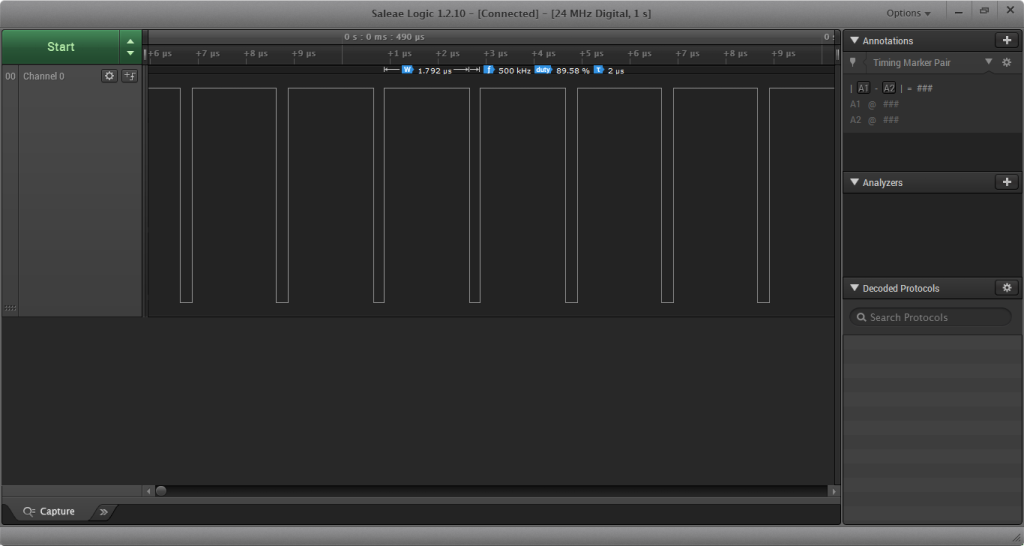
Task: Click the A2 timing marker button
Action: [889, 88]
